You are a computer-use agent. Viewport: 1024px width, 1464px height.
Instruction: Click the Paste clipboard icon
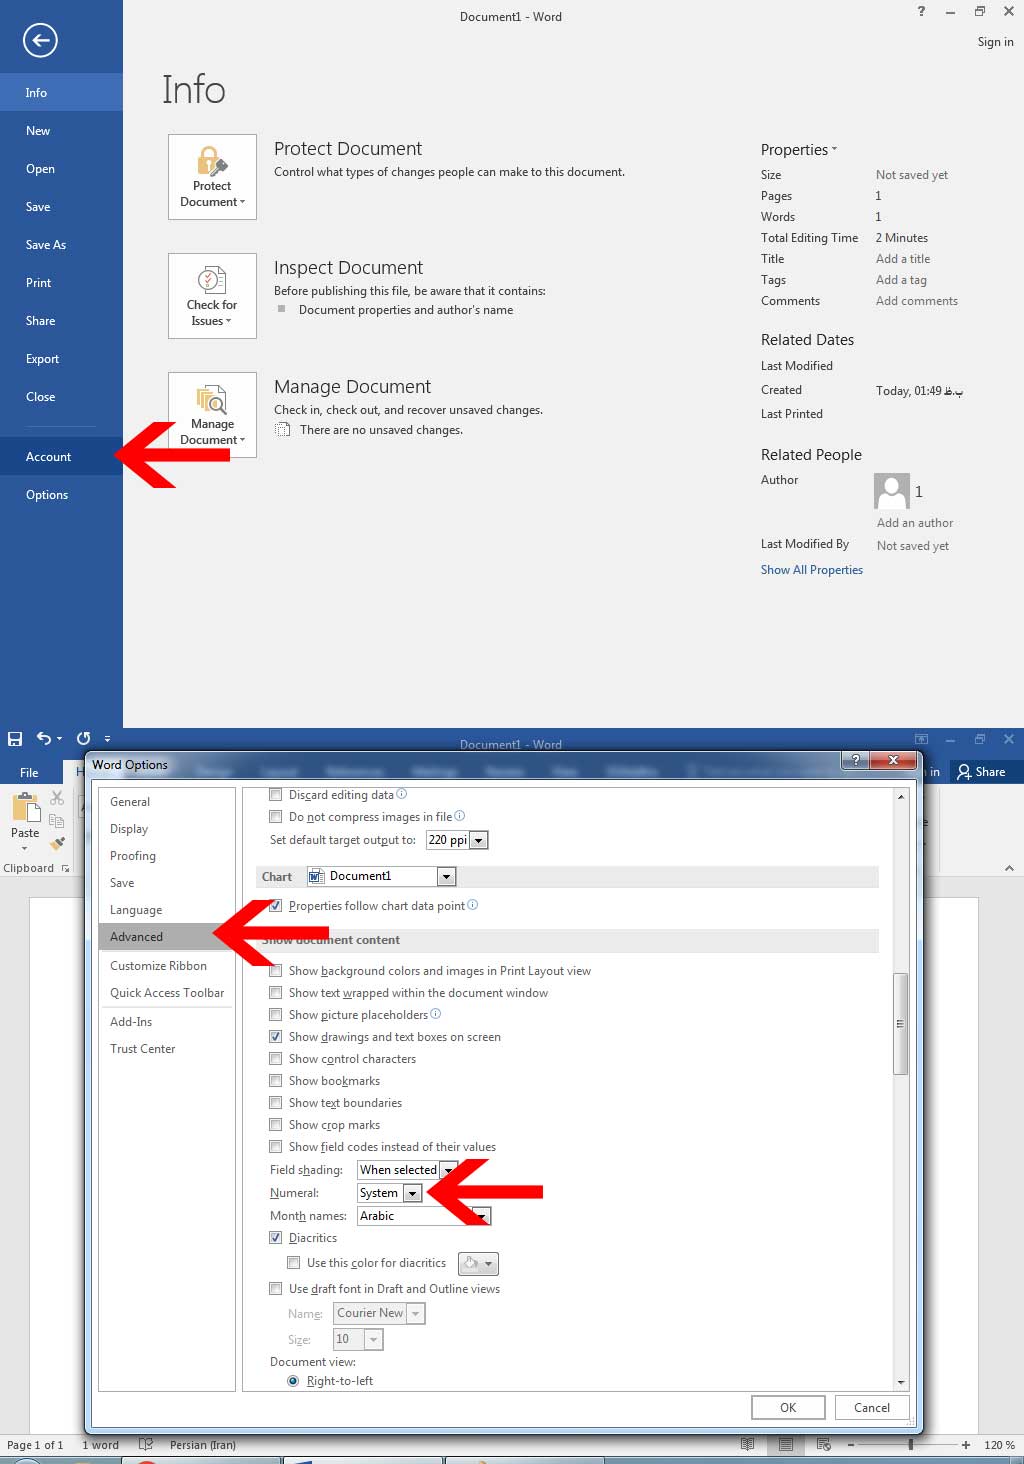click(25, 808)
